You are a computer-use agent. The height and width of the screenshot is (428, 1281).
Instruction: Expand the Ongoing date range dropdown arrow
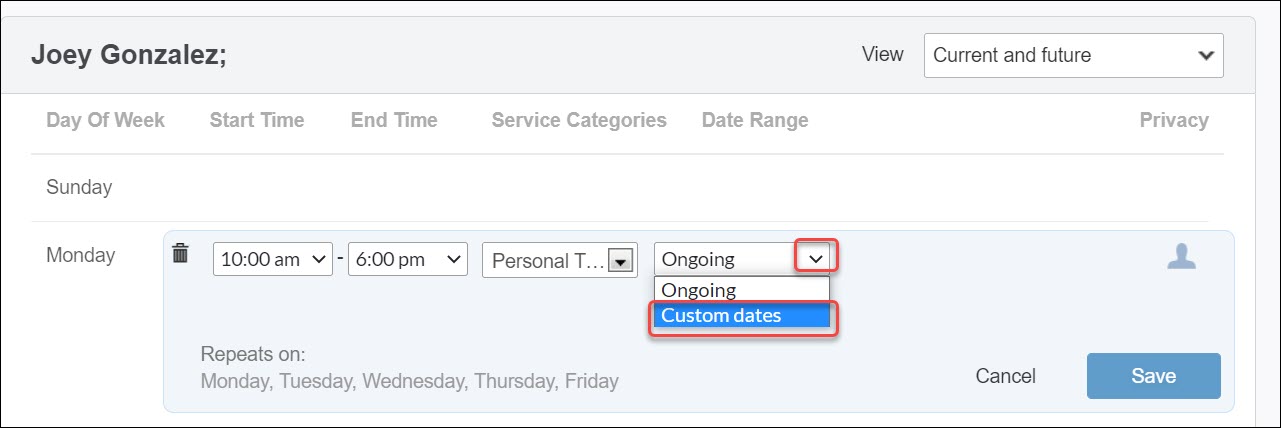point(816,259)
